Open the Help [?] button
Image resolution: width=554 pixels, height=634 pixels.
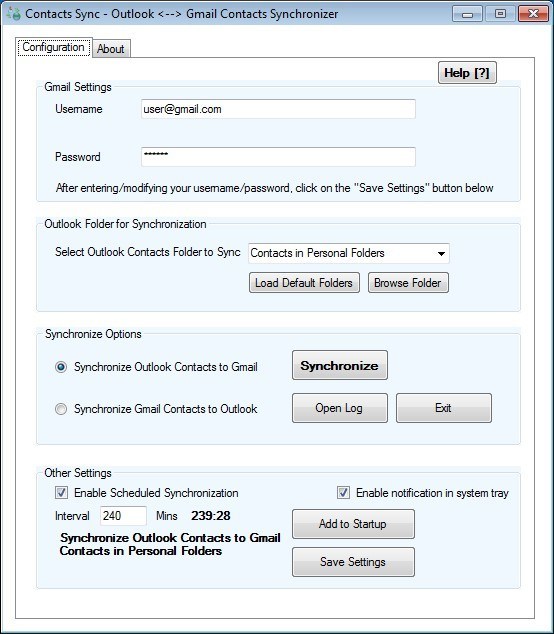click(467, 73)
